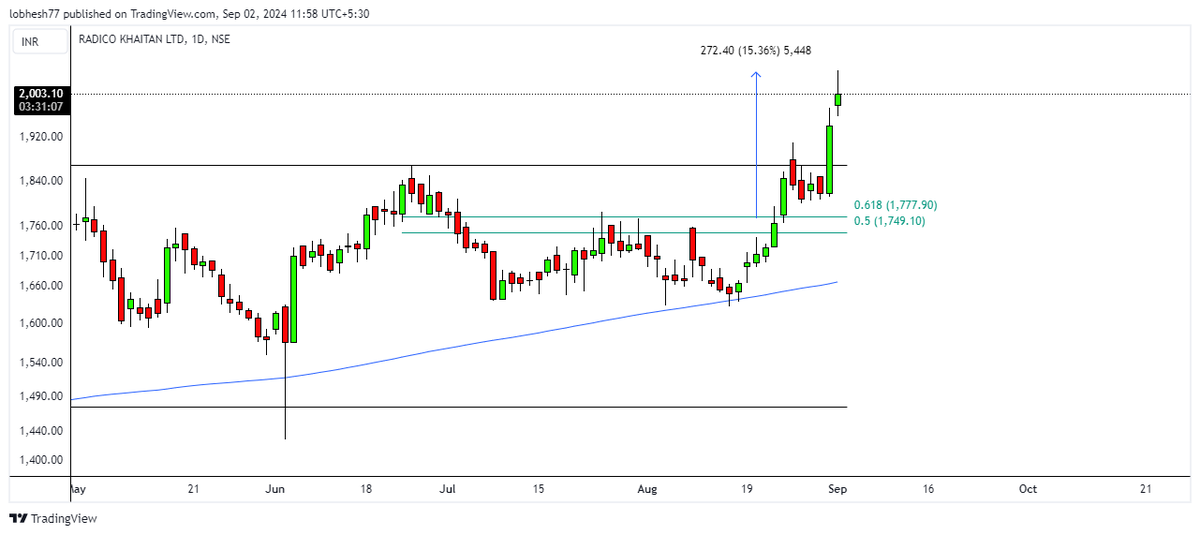Click the blue price projection arrow
The height and width of the screenshot is (535, 1200).
pos(756,143)
